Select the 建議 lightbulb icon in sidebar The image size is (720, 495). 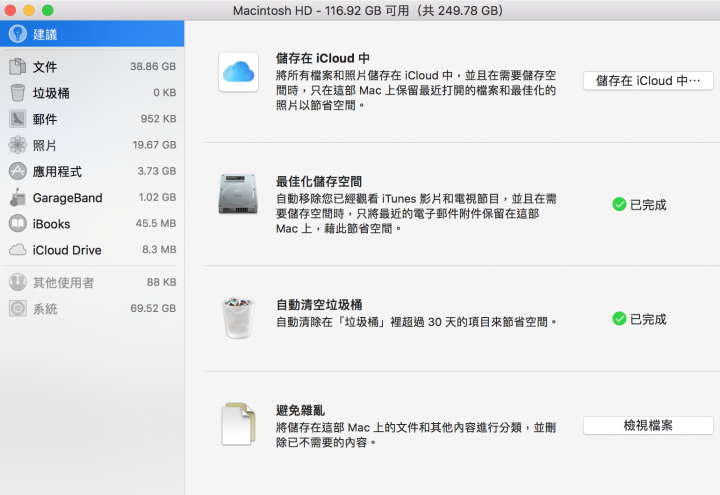point(17,34)
